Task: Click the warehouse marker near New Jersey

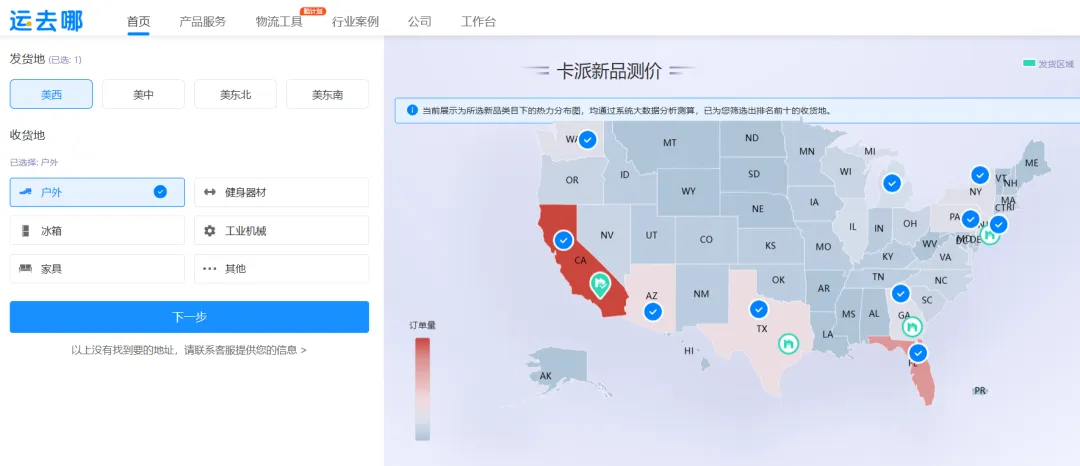Action: (990, 235)
